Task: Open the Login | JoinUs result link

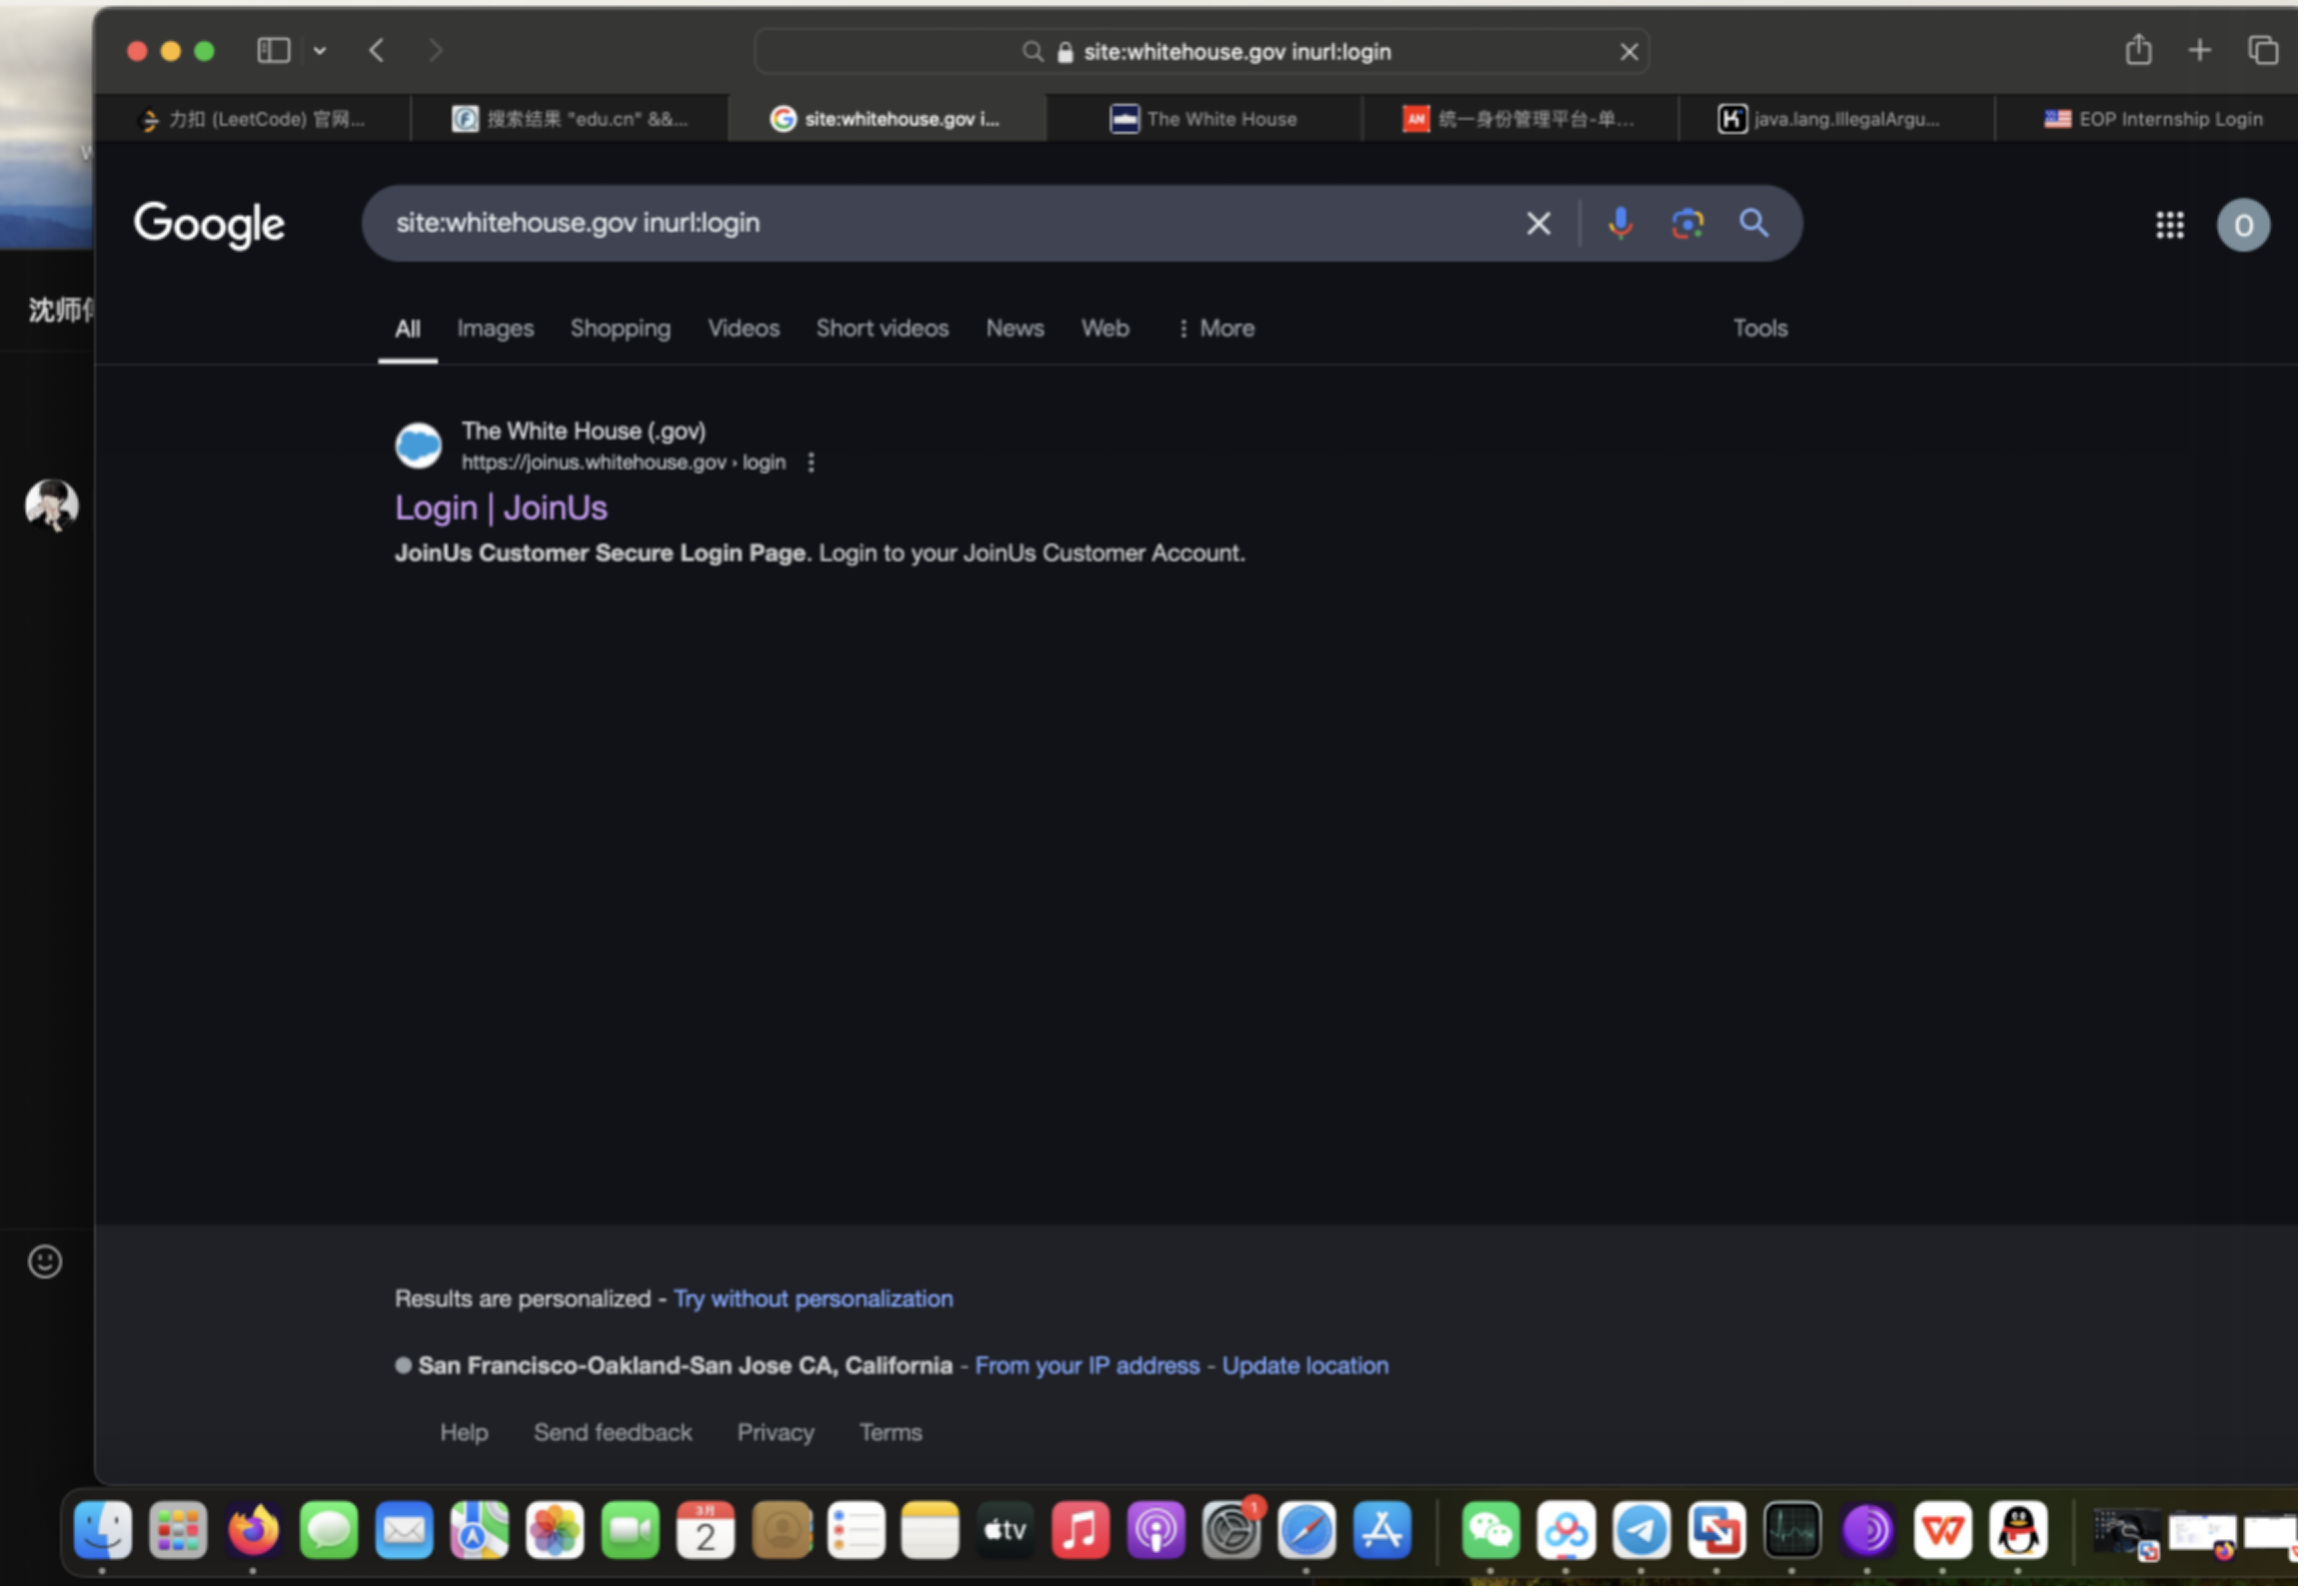Action: 501,508
